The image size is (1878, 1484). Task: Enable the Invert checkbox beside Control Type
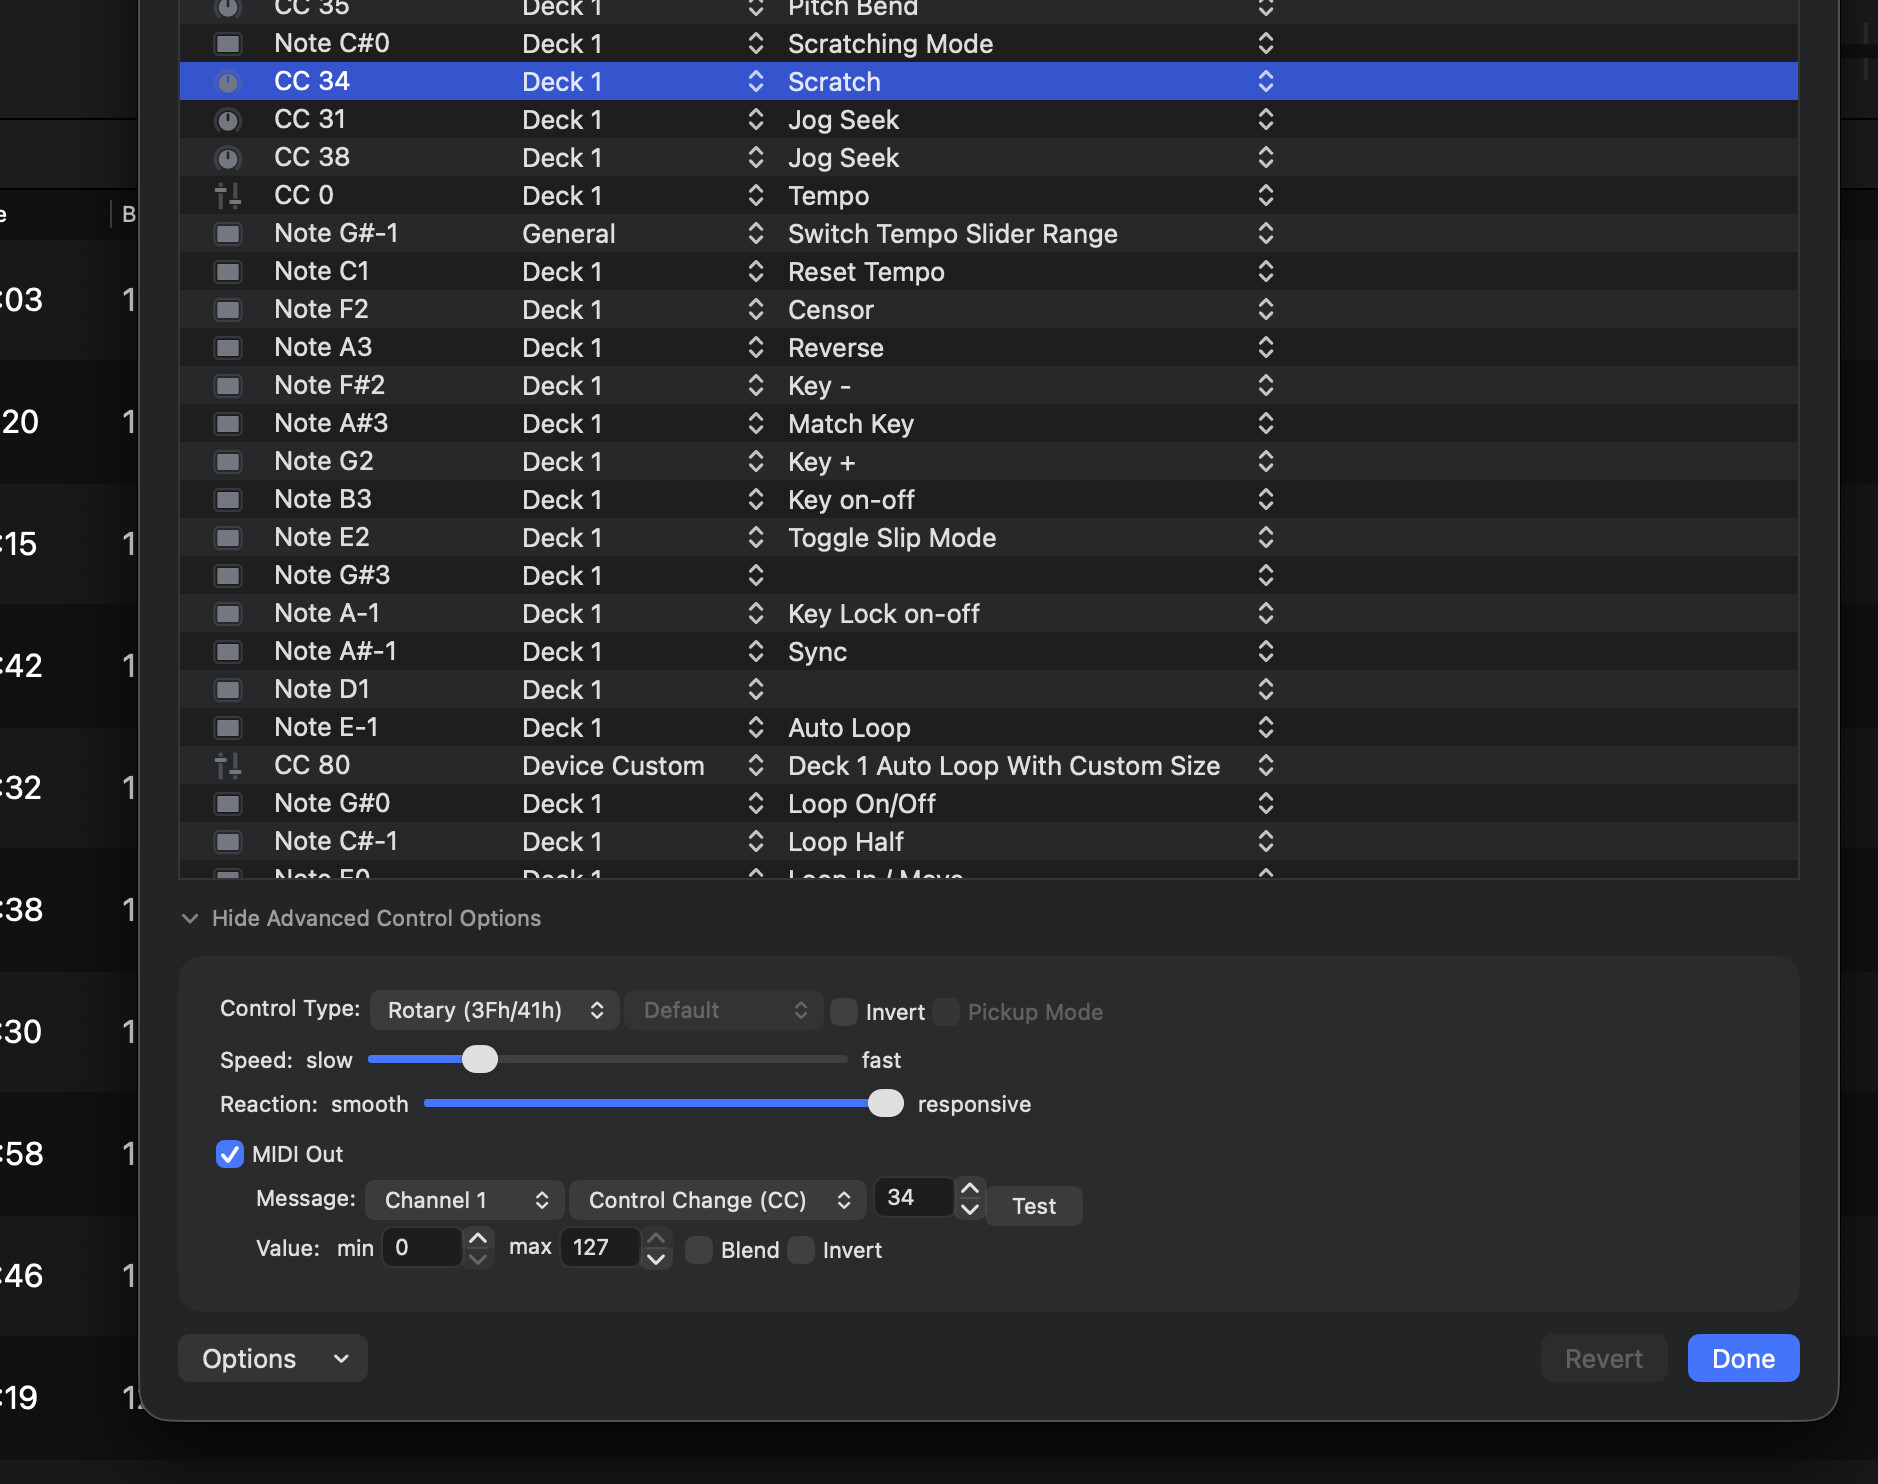point(844,1012)
